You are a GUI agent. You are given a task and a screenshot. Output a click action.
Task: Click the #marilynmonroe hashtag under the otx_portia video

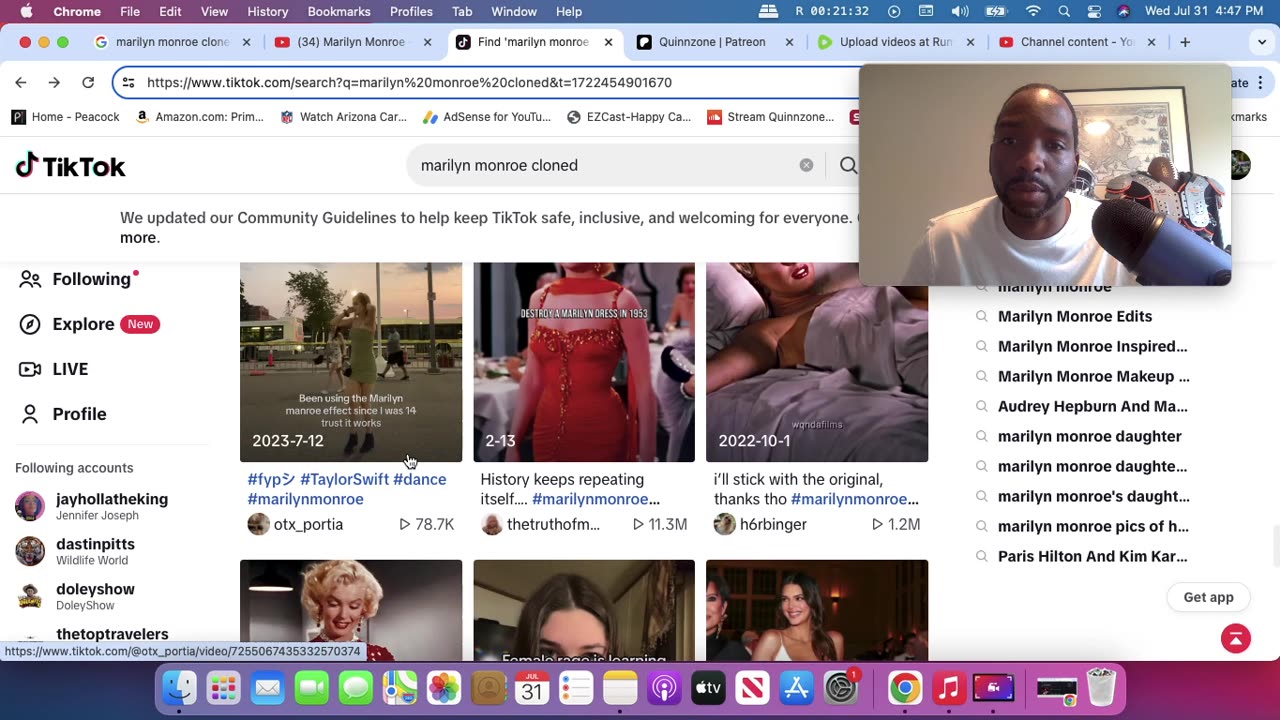click(305, 499)
